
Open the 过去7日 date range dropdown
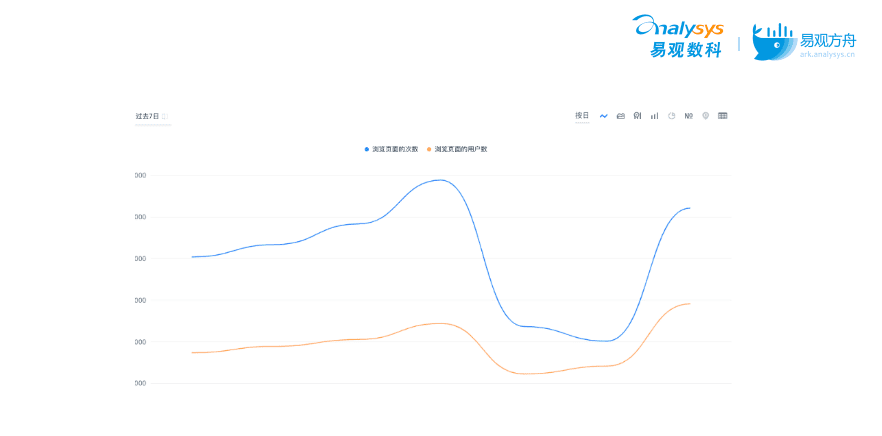(148, 116)
